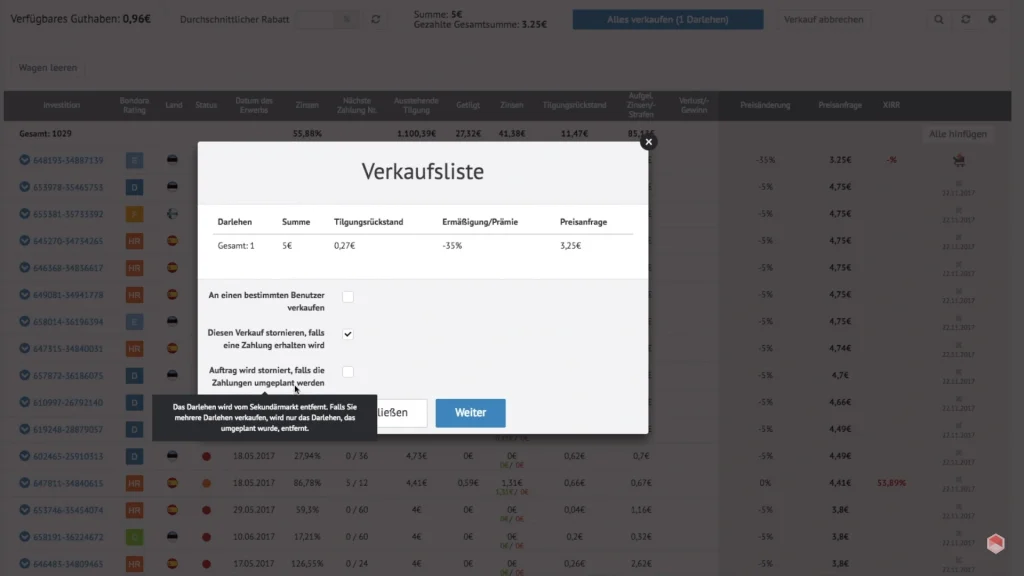Tick 'Auftrag wird storniert' rescheduled payments checkbox

[348, 372]
